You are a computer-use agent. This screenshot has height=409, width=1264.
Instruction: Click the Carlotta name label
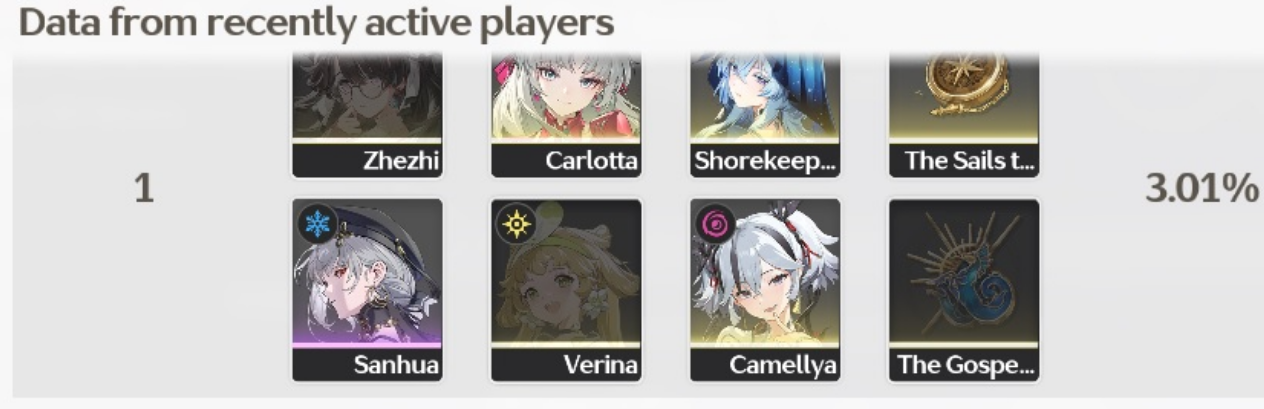point(591,160)
